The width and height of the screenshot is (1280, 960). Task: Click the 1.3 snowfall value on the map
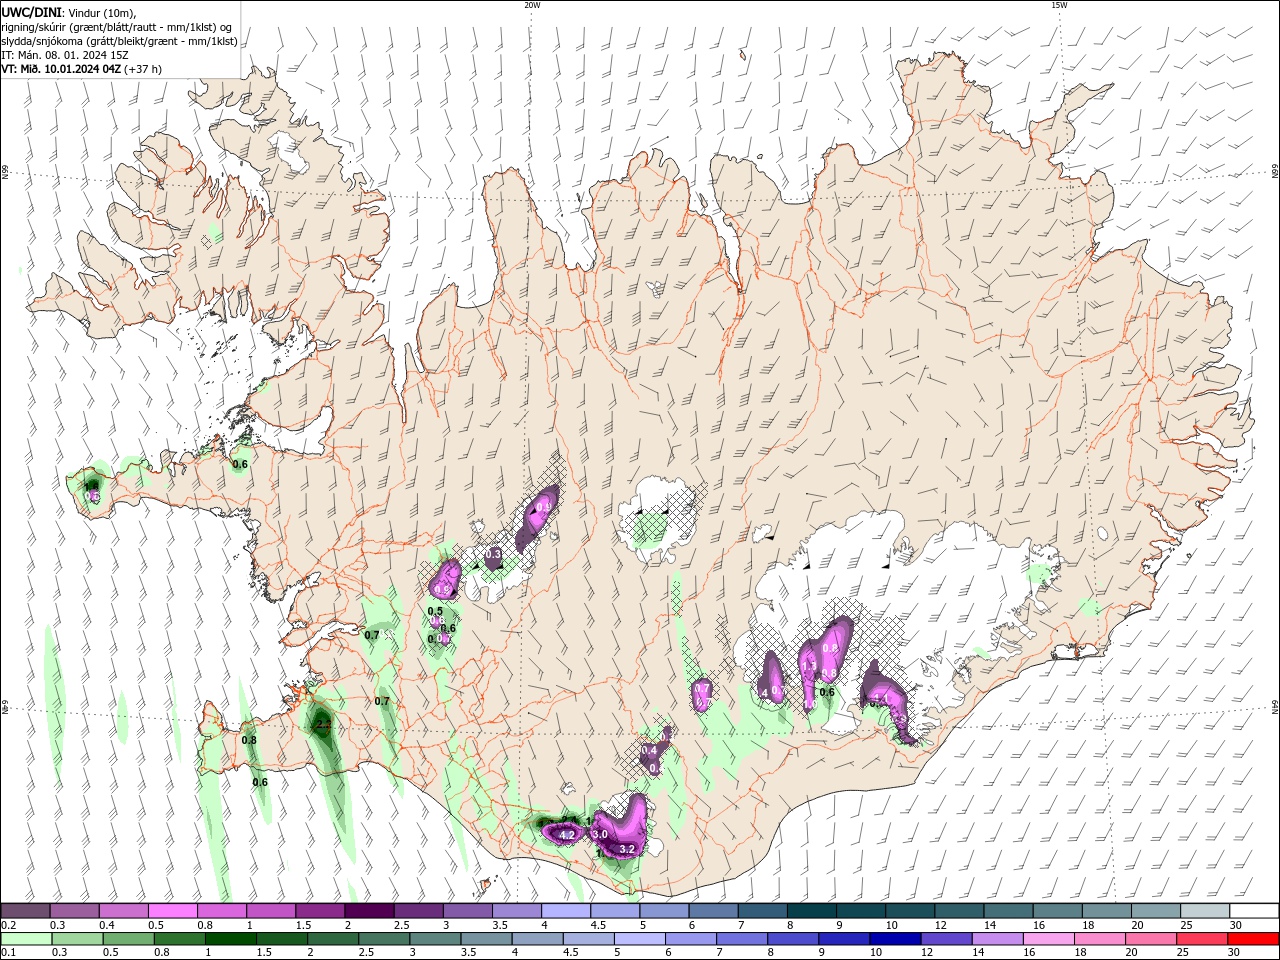[809, 665]
